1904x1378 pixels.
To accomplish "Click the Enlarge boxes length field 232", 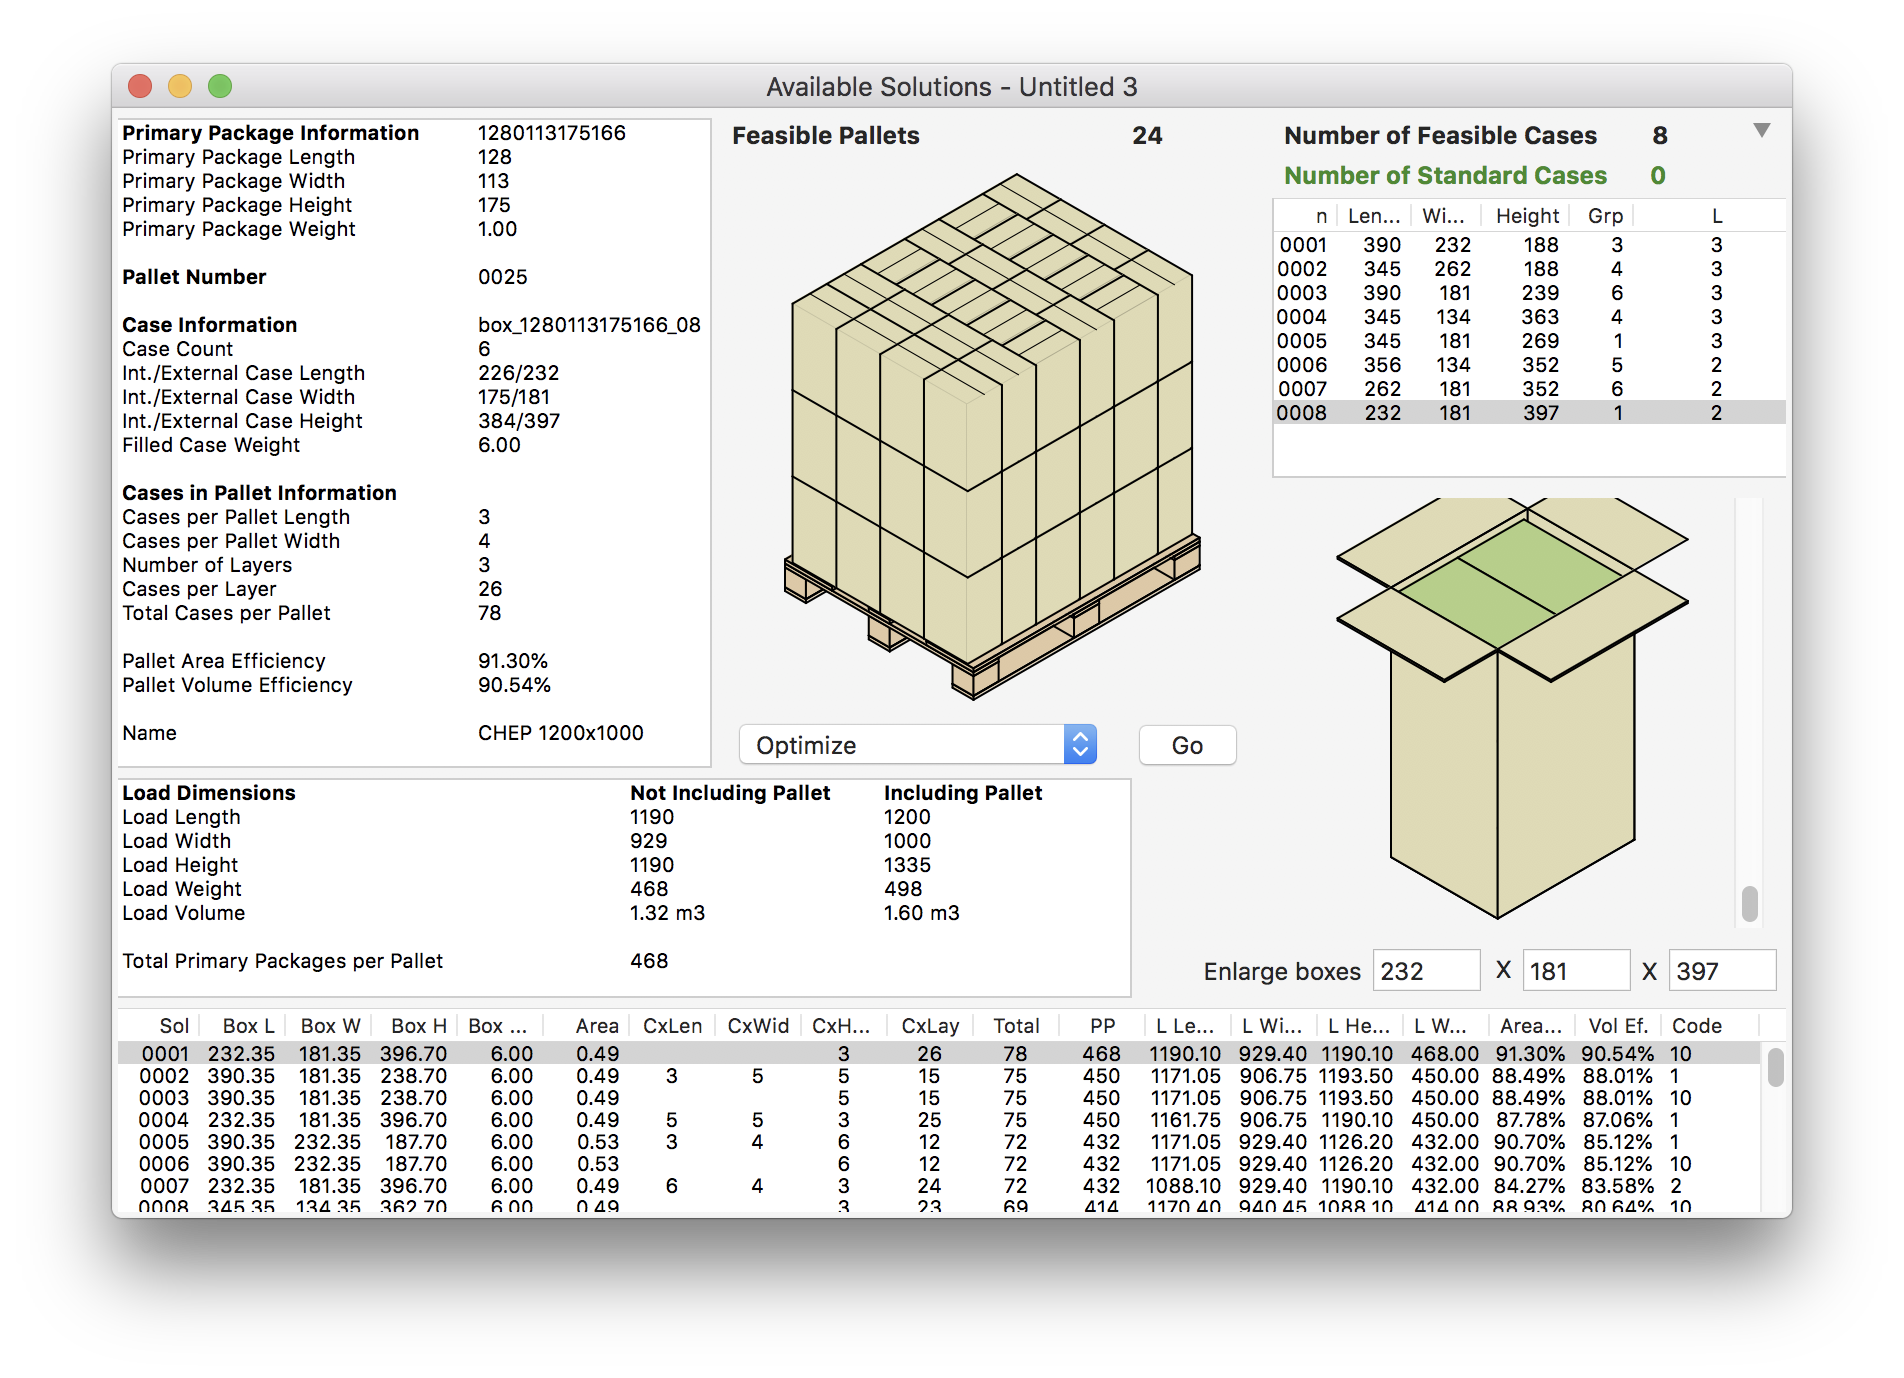I will click(x=1426, y=971).
